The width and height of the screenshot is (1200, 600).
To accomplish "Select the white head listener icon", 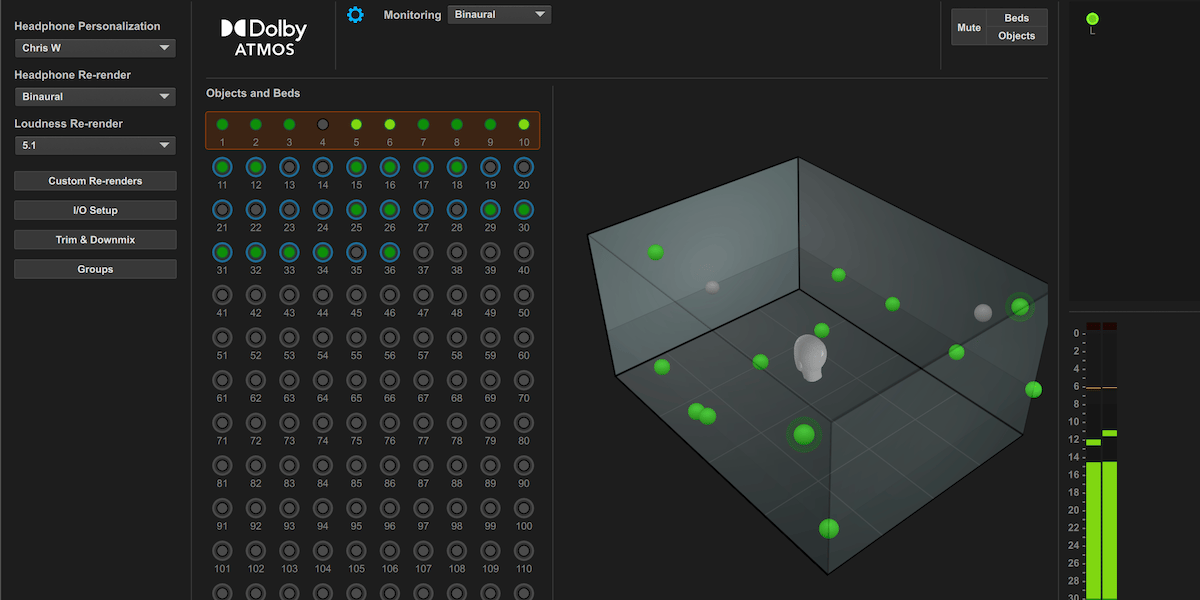I will tap(808, 357).
